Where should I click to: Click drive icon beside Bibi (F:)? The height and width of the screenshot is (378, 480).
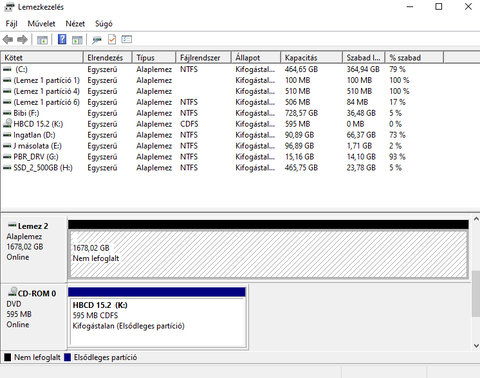coord(7,113)
